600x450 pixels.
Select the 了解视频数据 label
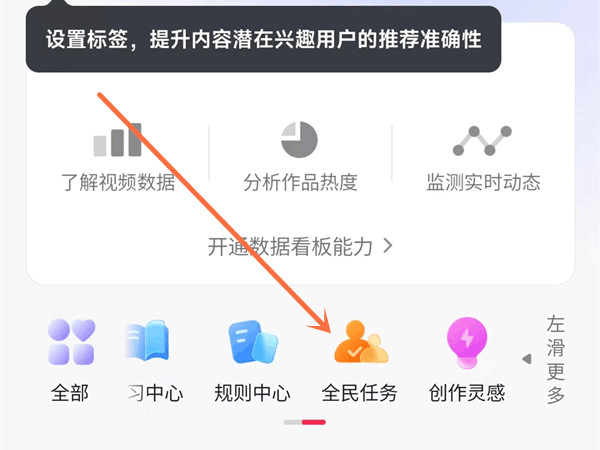click(118, 182)
